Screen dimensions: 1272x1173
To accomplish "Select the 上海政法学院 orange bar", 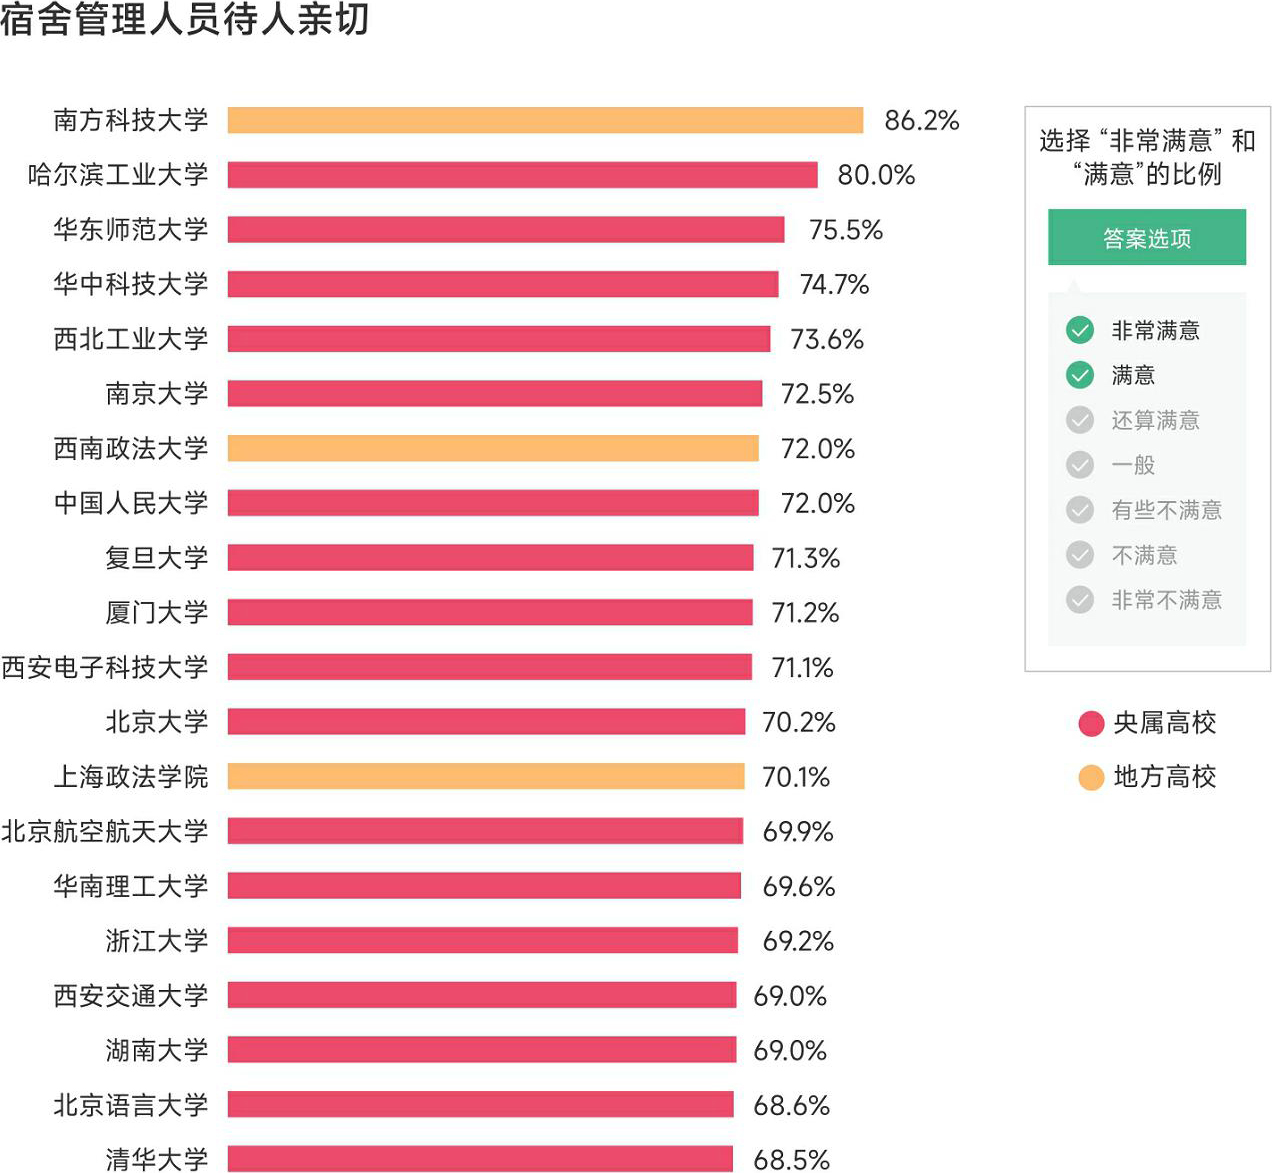I will (x=486, y=777).
